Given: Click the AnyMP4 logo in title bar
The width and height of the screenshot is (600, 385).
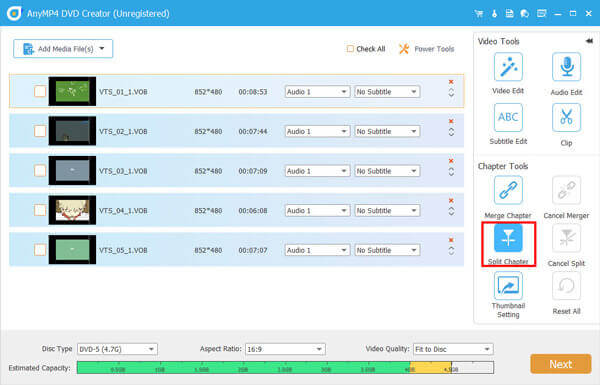Looking at the screenshot, I should click(14, 13).
